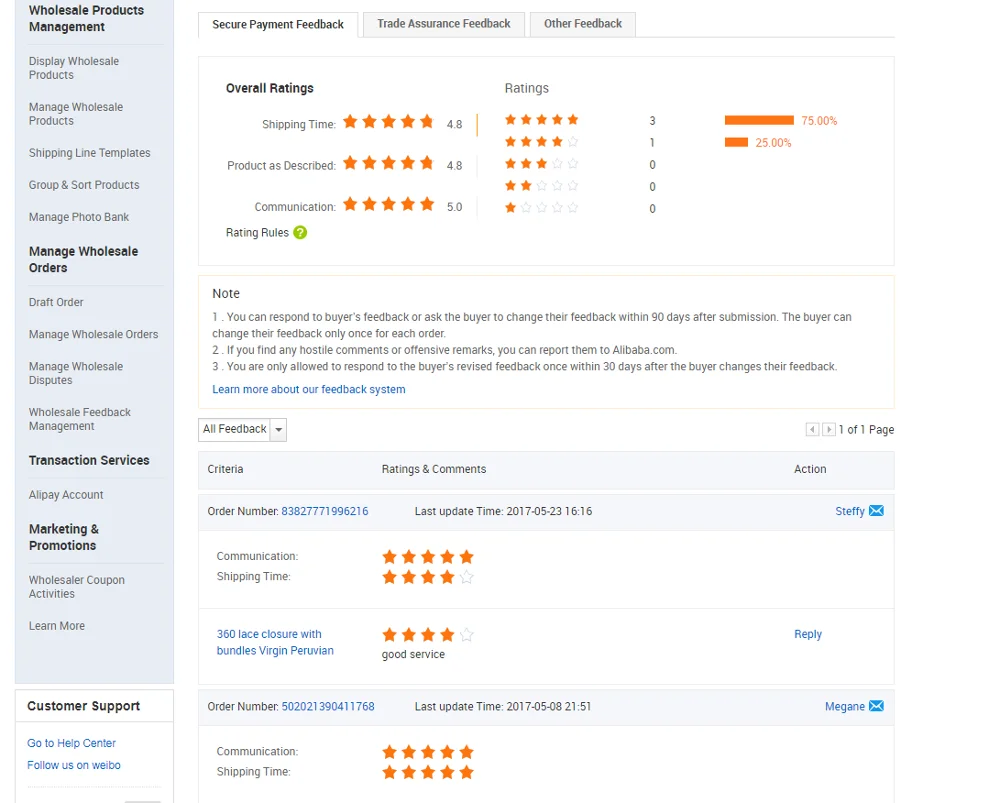Go to Help Center link
The image size is (1000, 803).
pyautogui.click(x=72, y=743)
